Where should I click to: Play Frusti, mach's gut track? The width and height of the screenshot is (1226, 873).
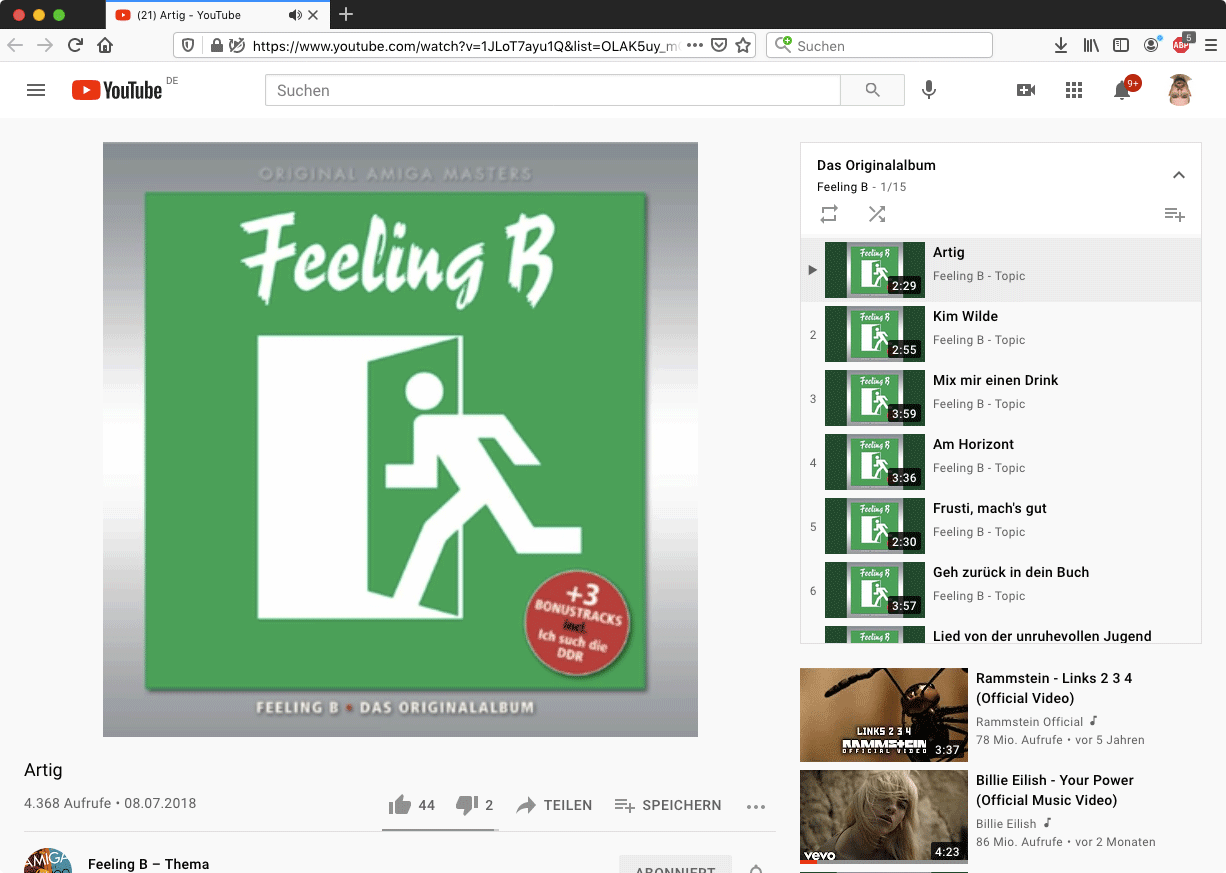pyautogui.click(x=1001, y=526)
